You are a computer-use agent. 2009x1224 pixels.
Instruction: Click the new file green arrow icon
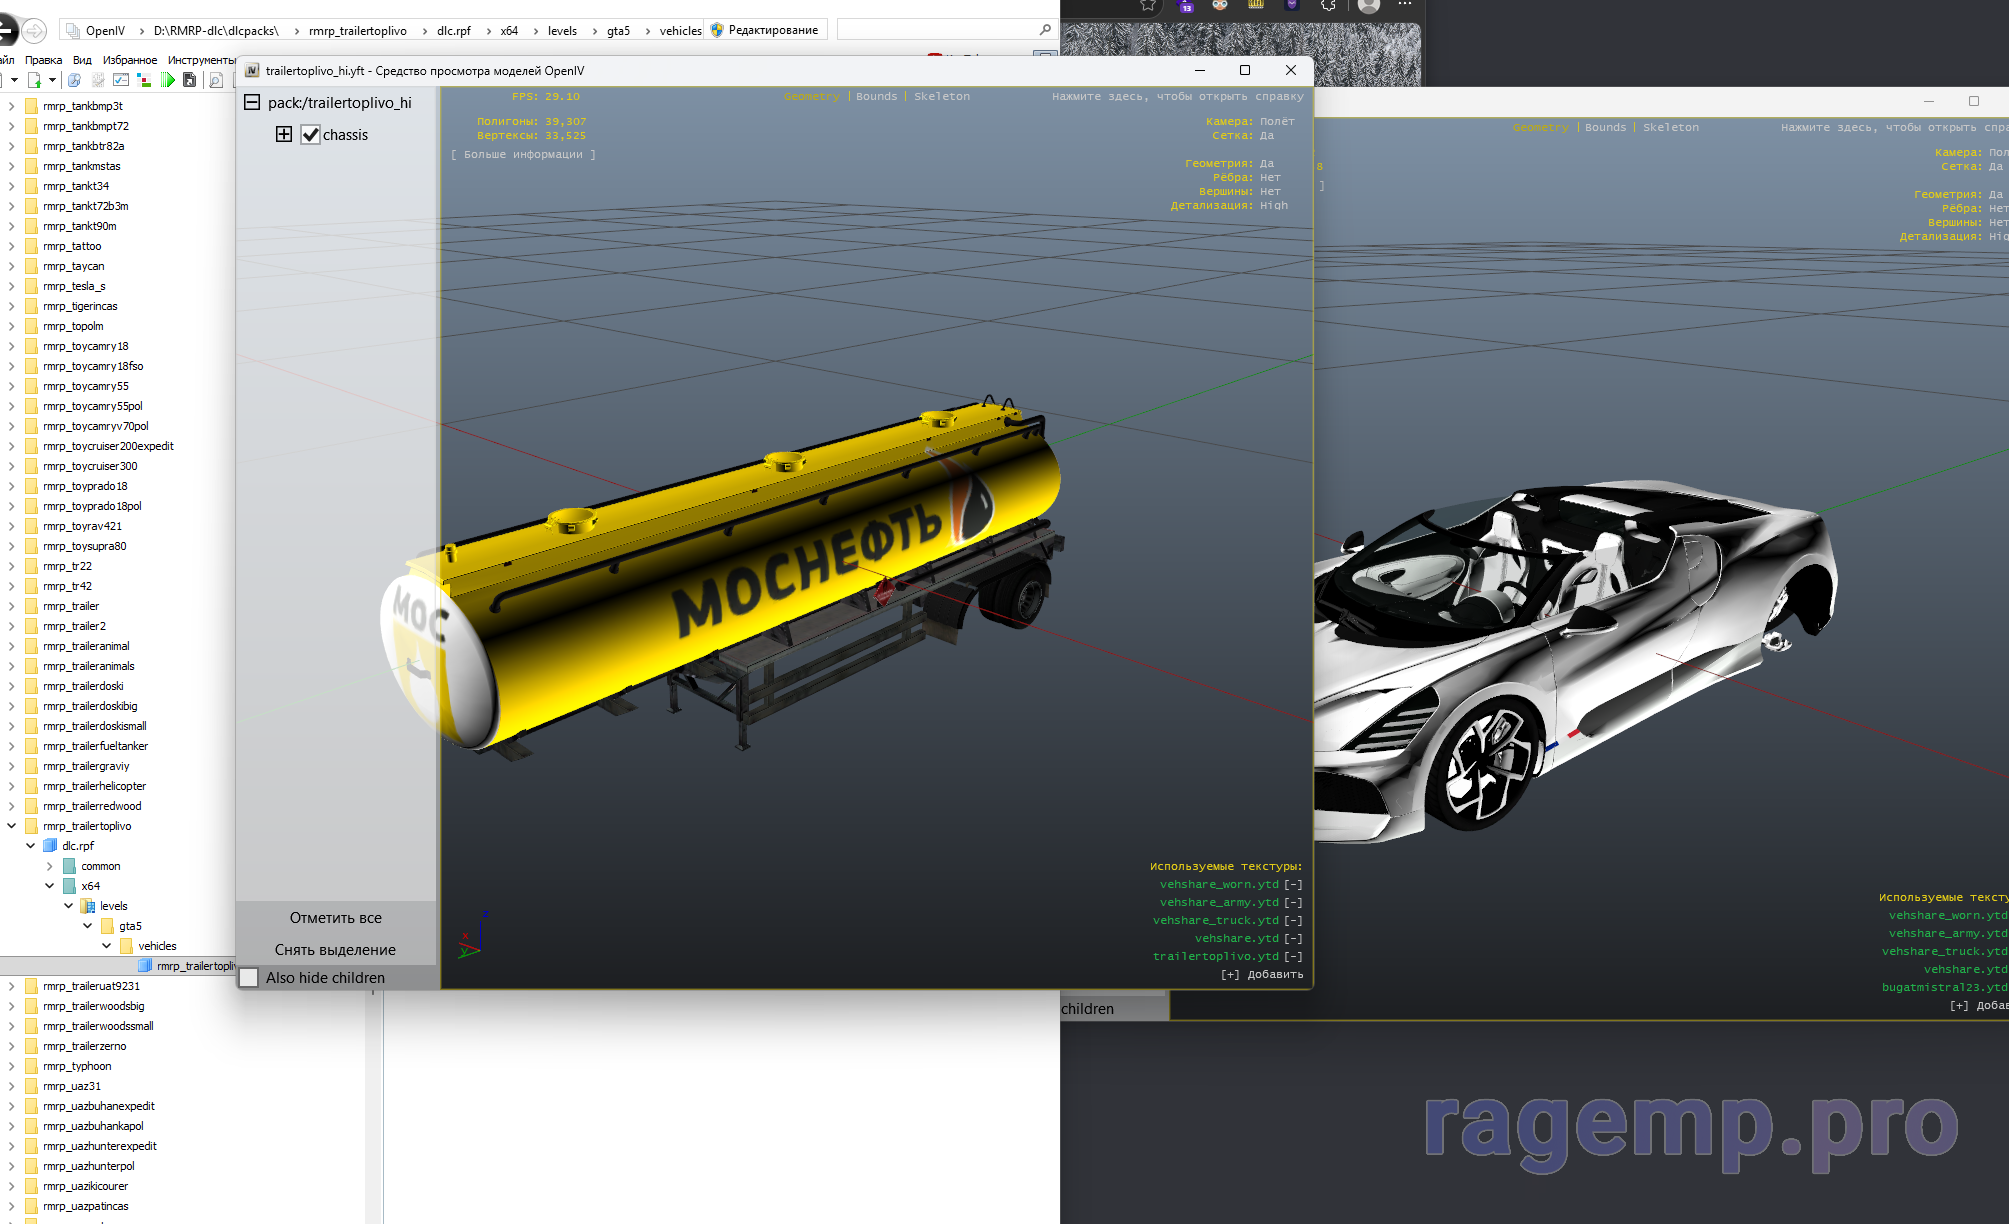(34, 80)
